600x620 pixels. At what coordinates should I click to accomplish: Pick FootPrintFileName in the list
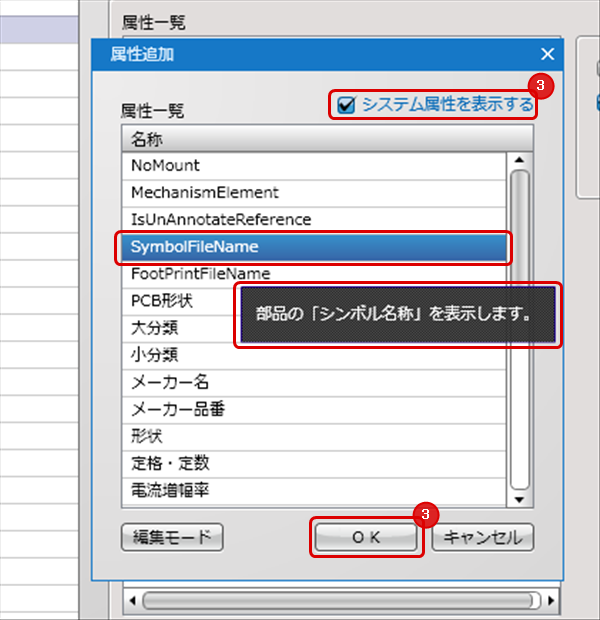[201, 273]
